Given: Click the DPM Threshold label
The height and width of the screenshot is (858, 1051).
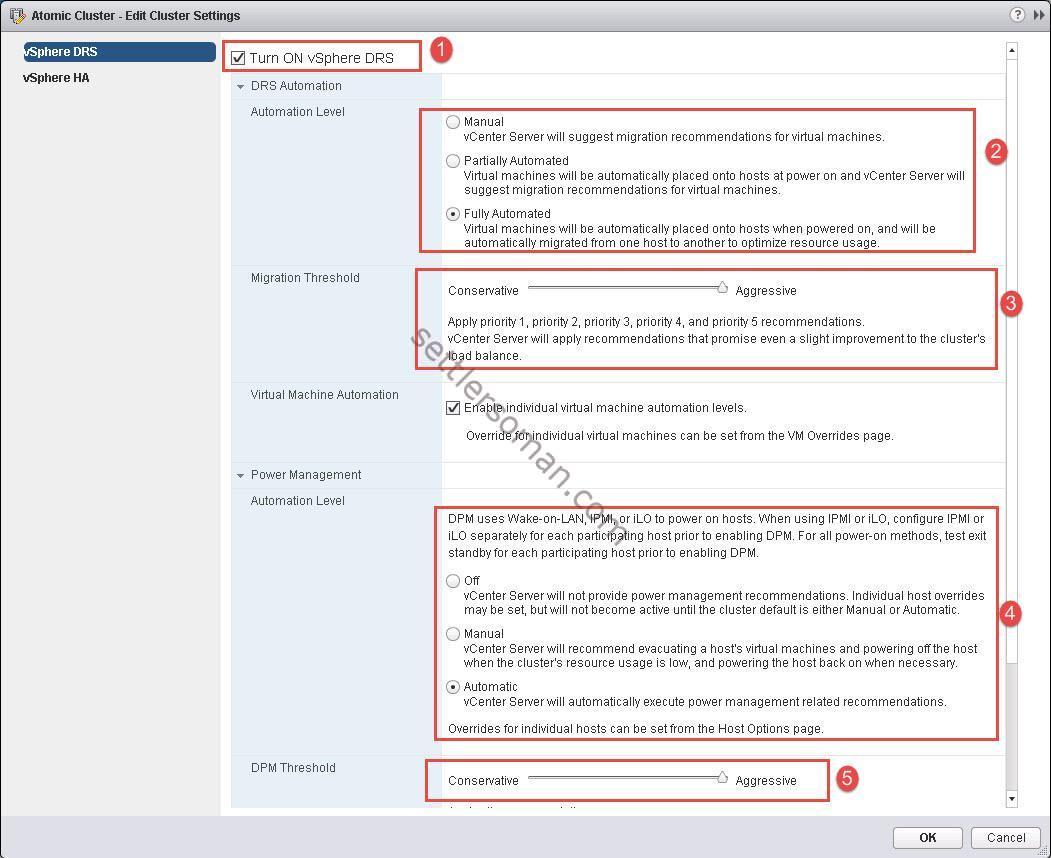Looking at the screenshot, I should [293, 768].
